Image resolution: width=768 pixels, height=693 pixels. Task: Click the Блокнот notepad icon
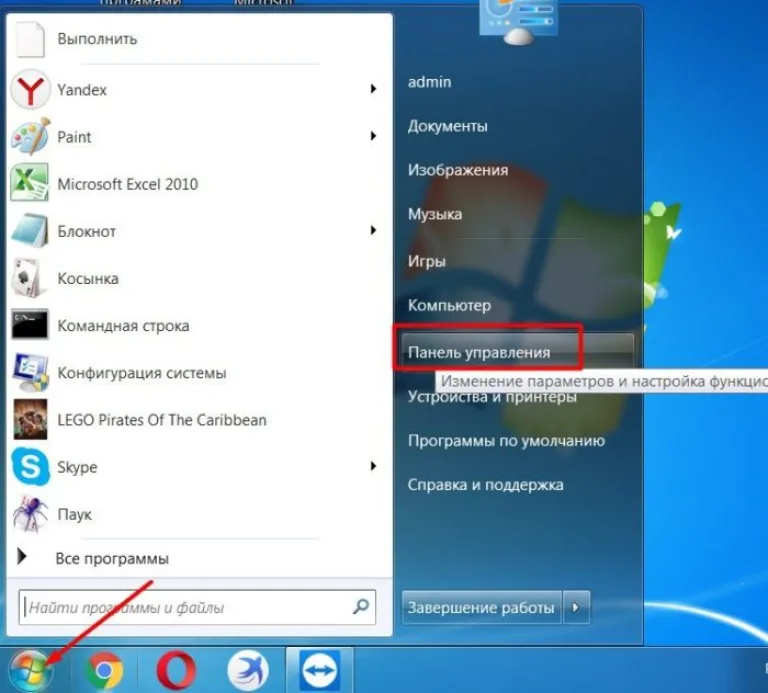pyautogui.click(x=30, y=230)
